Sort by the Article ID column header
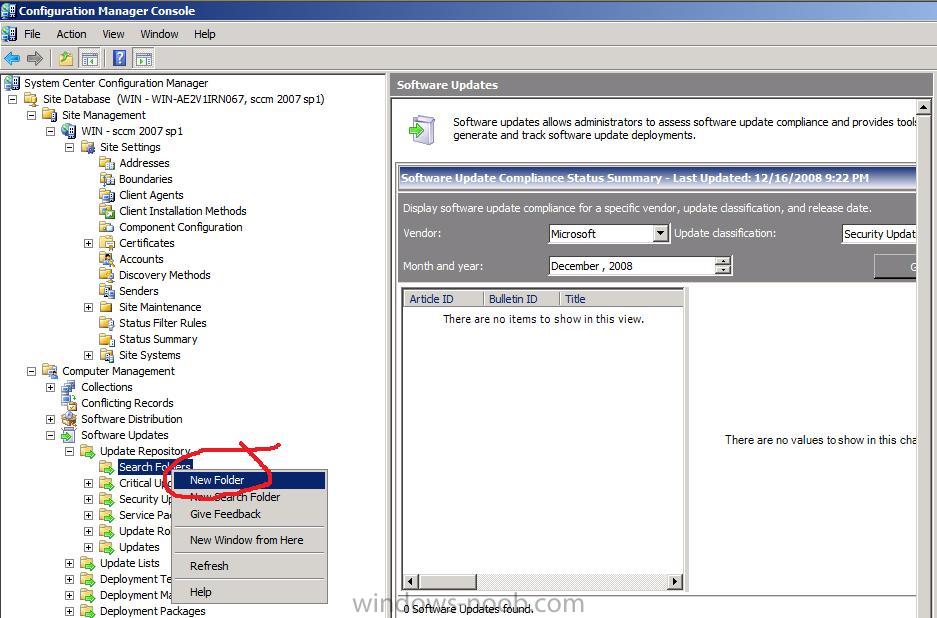Image resolution: width=937 pixels, height=618 pixels. coord(443,299)
